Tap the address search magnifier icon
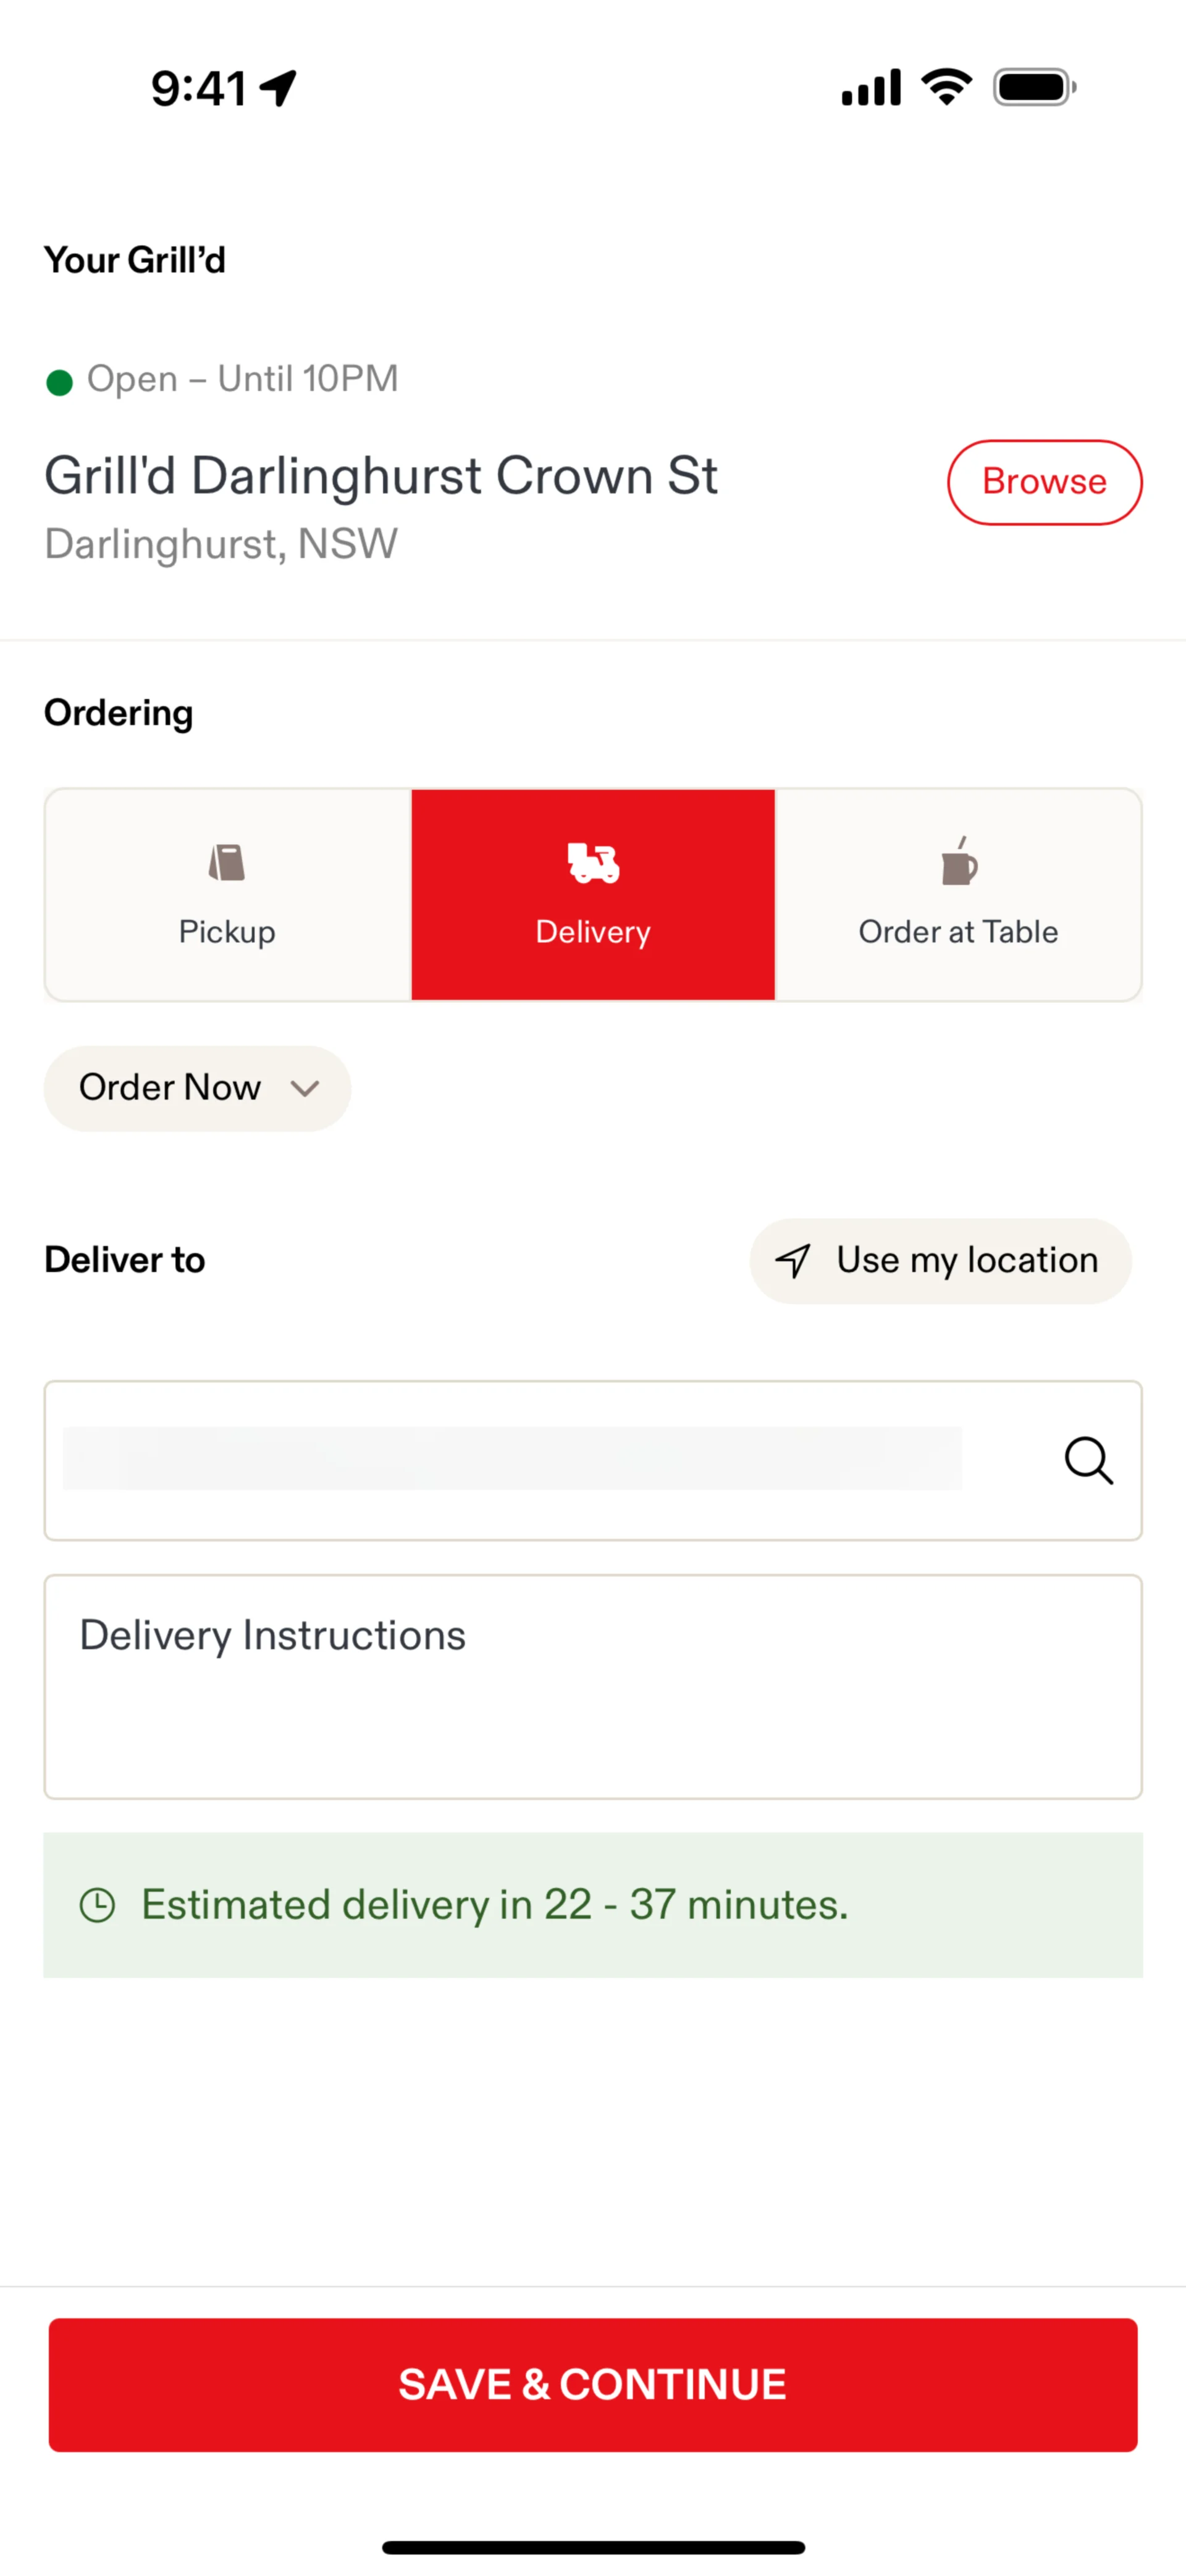Screen dimensions: 1186x2576 click(1088, 1460)
